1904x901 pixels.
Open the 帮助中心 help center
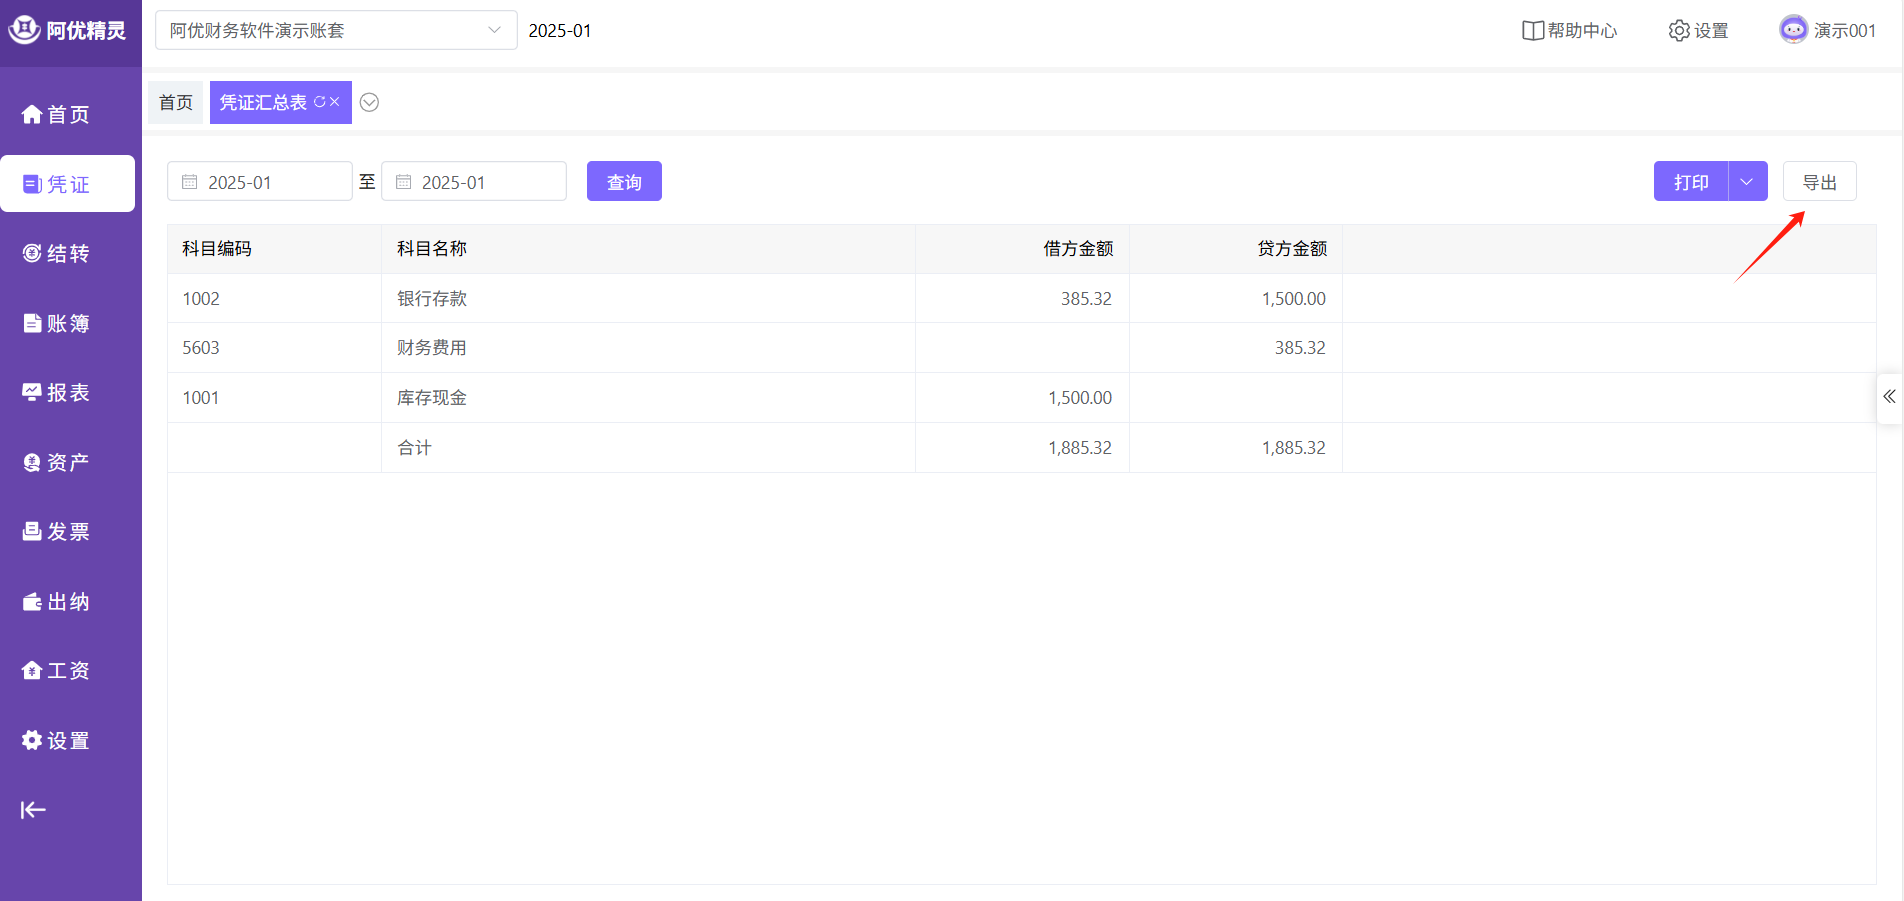(x=1569, y=31)
